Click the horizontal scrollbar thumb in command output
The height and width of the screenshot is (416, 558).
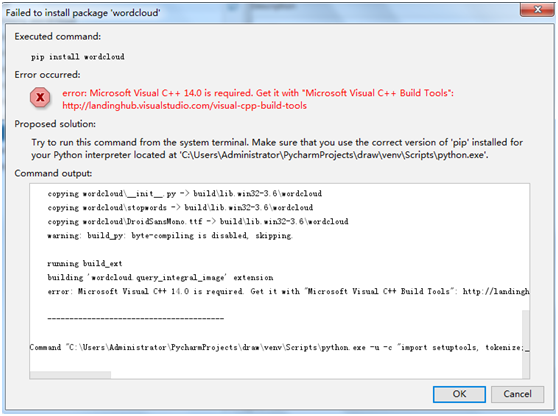[70, 375]
